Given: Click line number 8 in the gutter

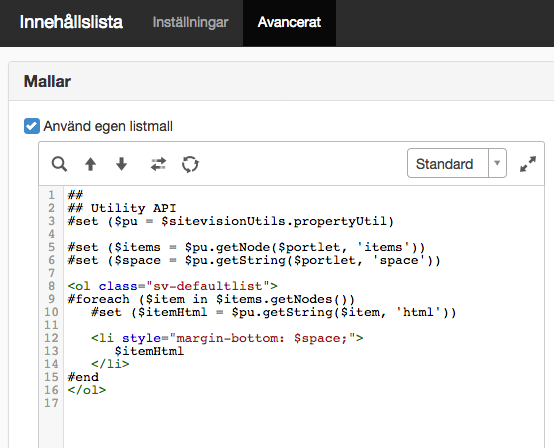Looking at the screenshot, I should [52, 286].
